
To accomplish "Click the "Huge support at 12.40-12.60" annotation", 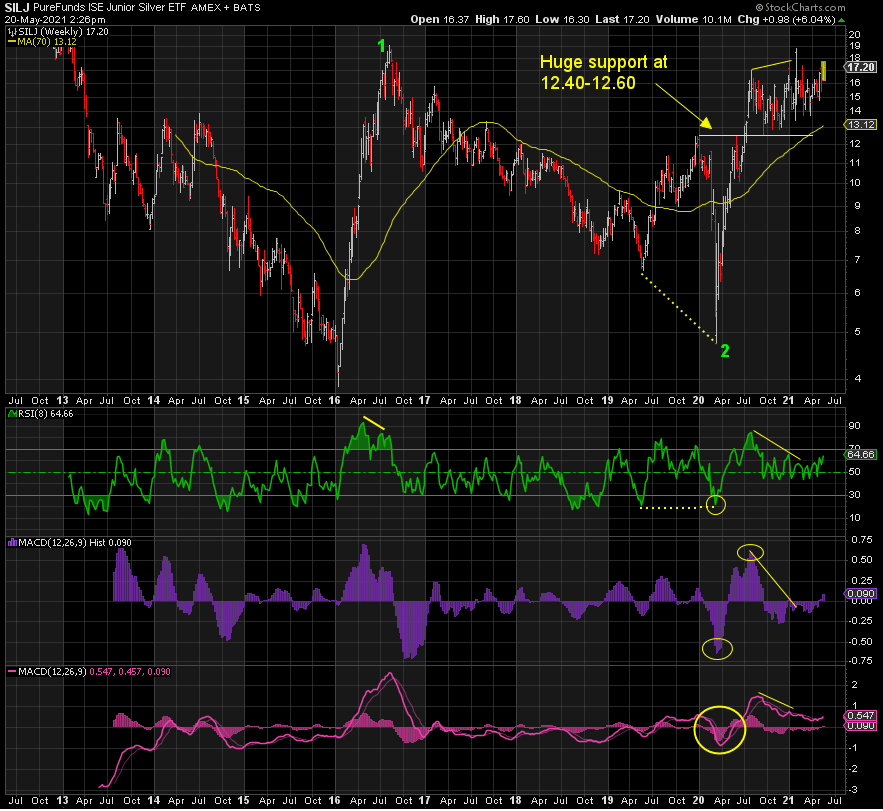I will 604,72.
